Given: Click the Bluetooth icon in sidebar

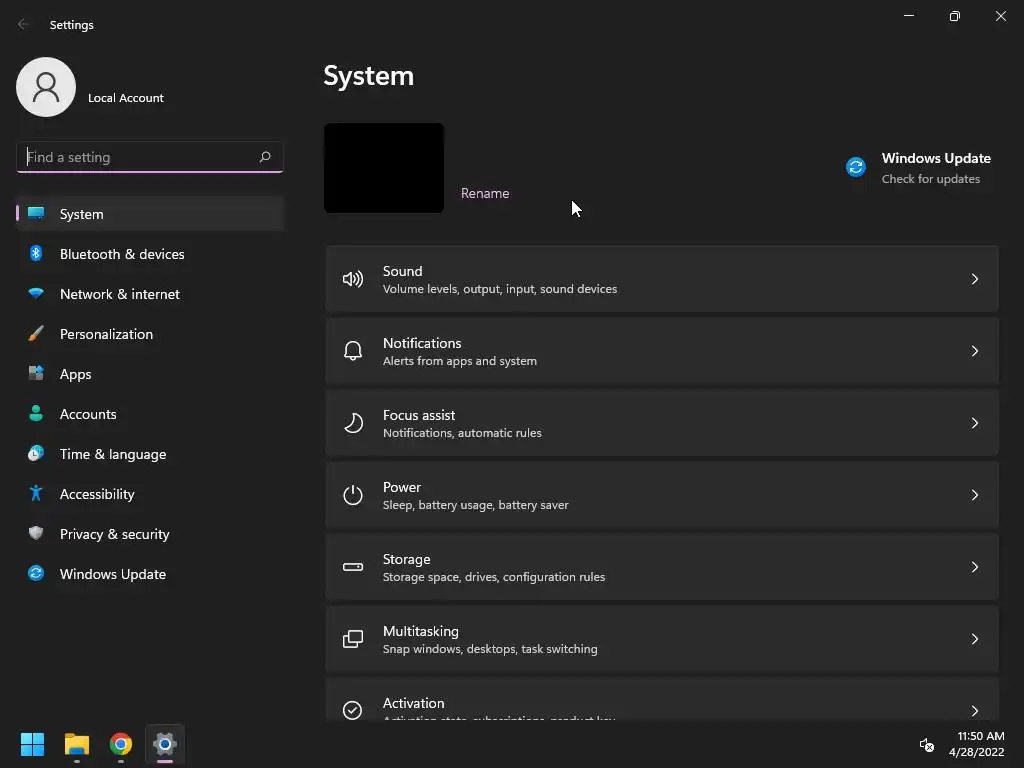Looking at the screenshot, I should coord(36,253).
